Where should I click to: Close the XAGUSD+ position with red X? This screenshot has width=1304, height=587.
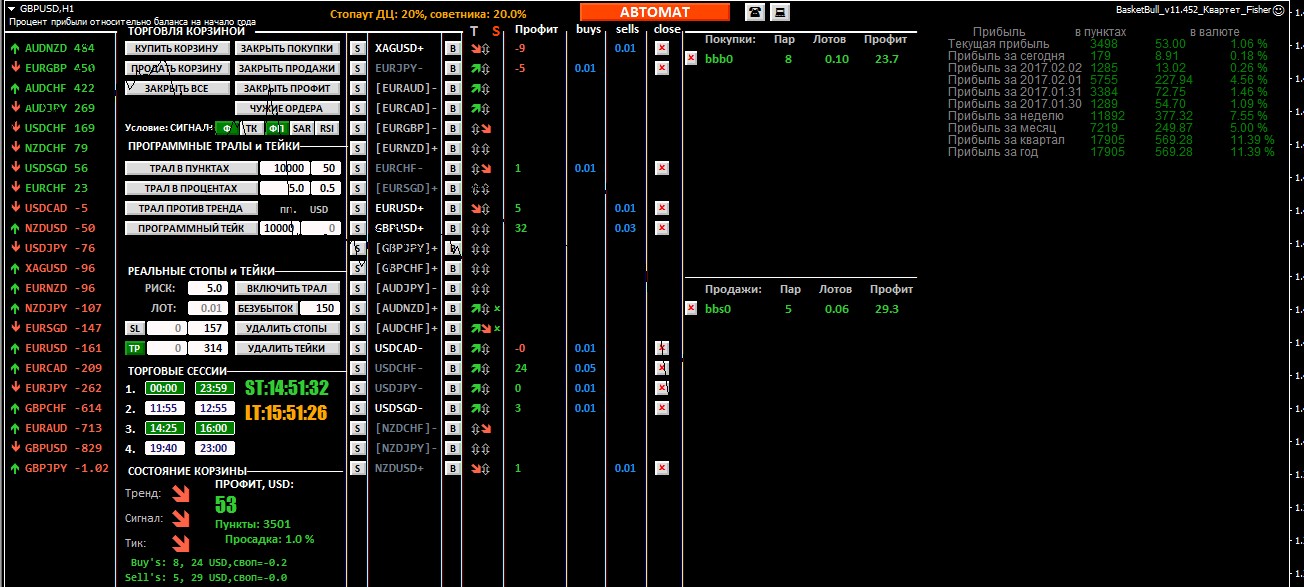(661, 48)
